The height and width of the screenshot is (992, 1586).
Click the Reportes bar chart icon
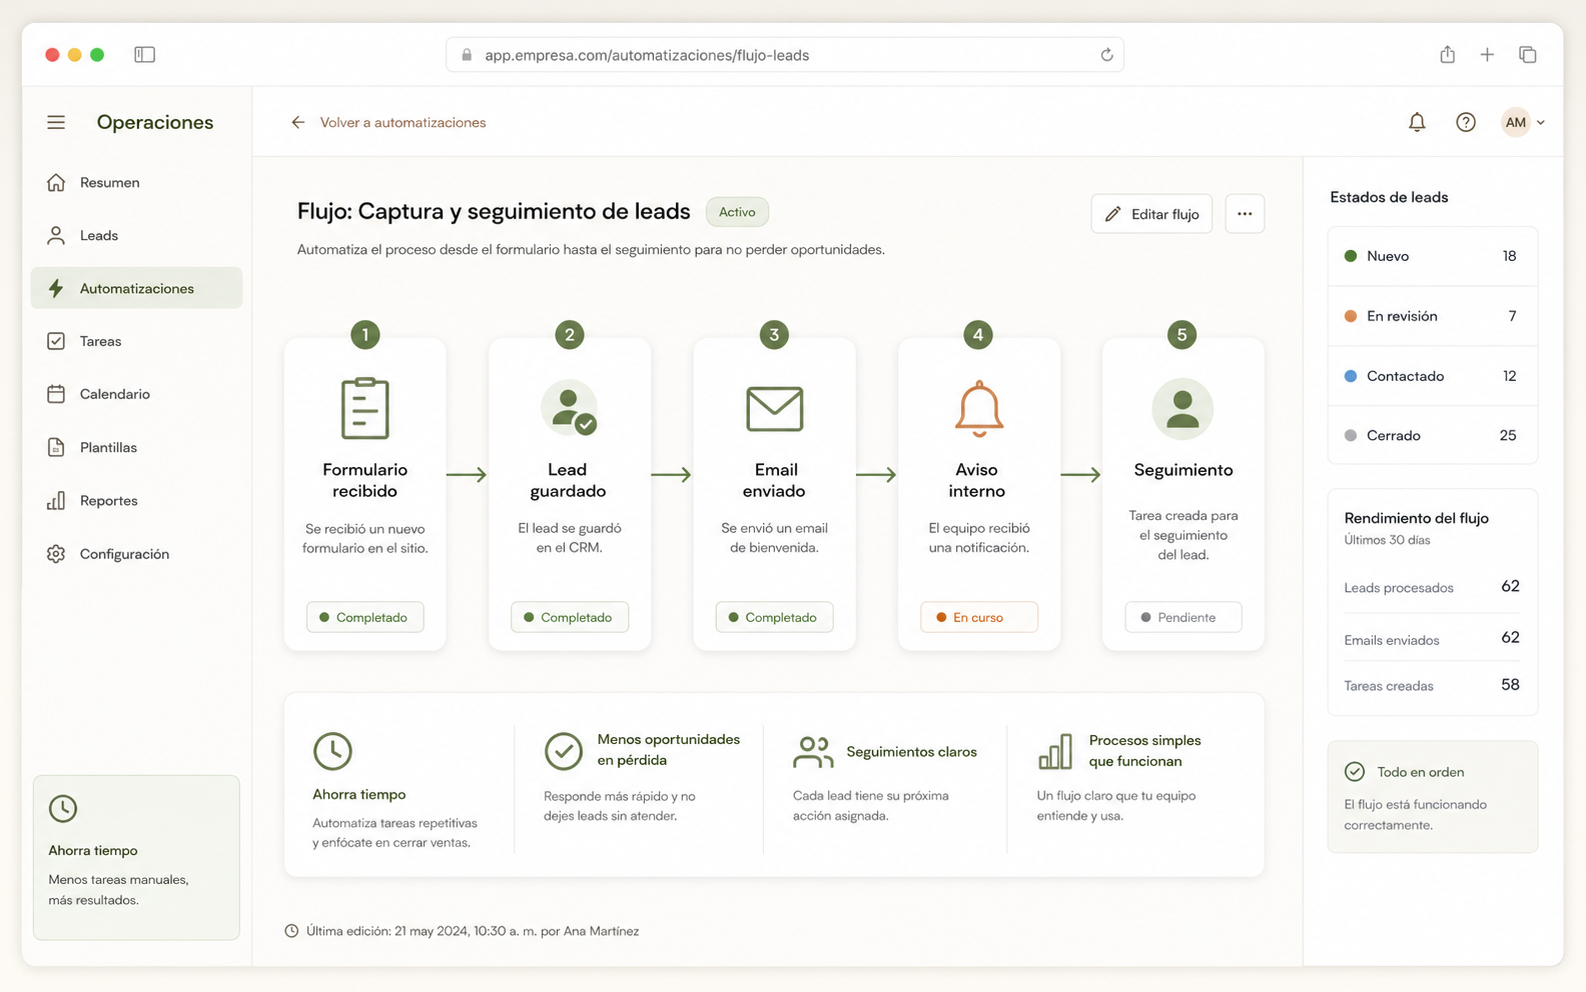[56, 500]
